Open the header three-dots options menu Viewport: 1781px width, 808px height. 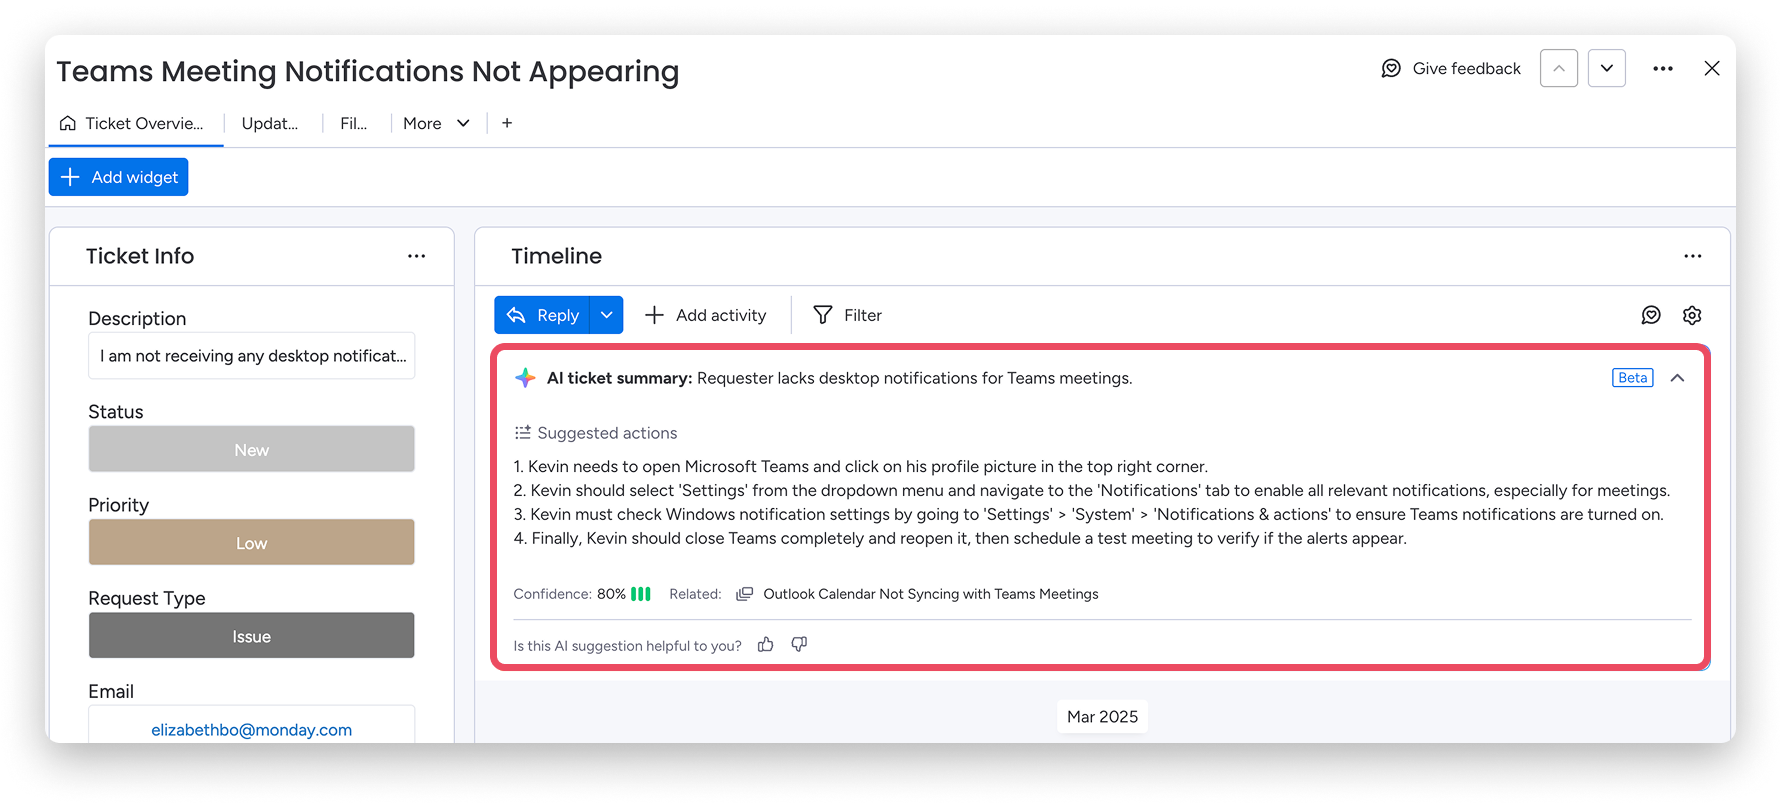click(1663, 68)
